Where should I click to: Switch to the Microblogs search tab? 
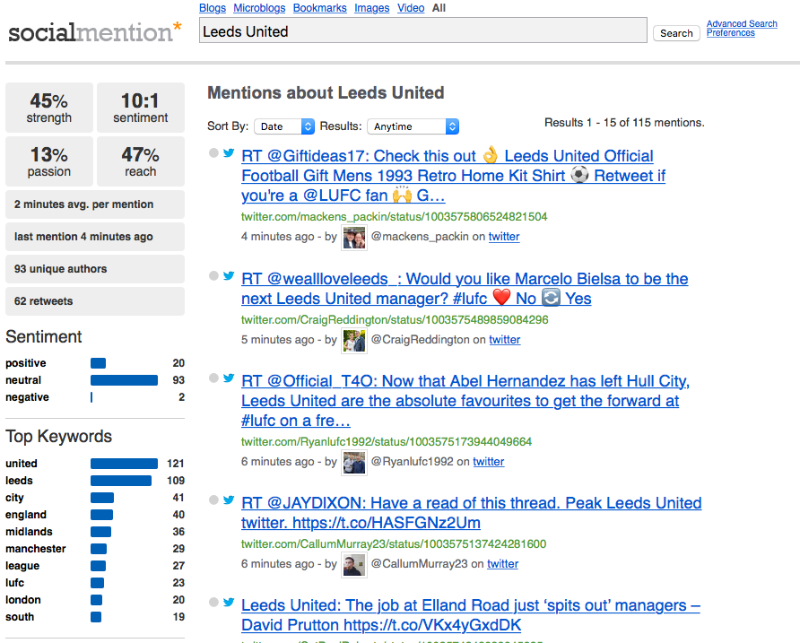pos(259,8)
